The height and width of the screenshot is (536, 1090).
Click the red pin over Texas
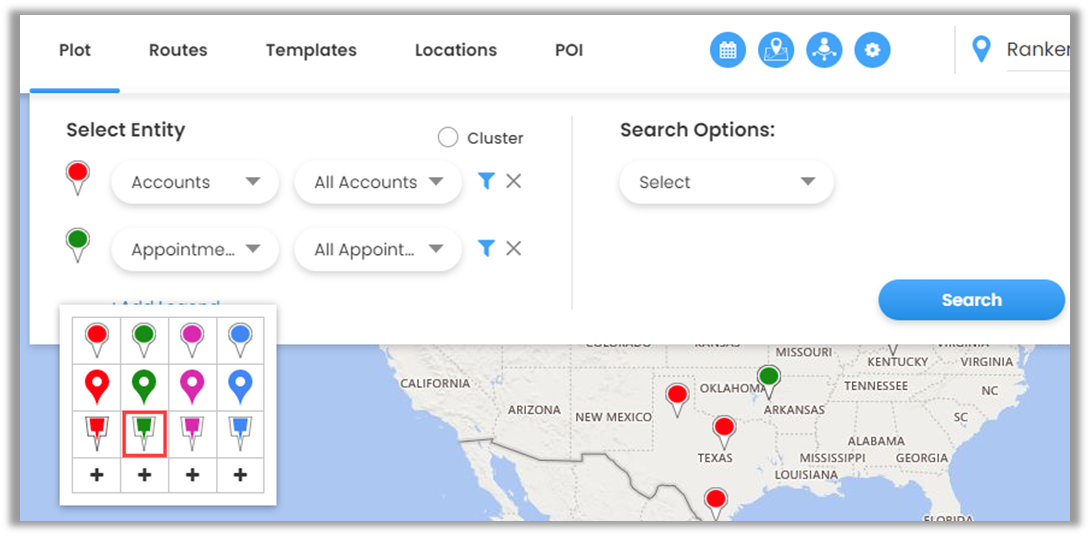(x=724, y=432)
